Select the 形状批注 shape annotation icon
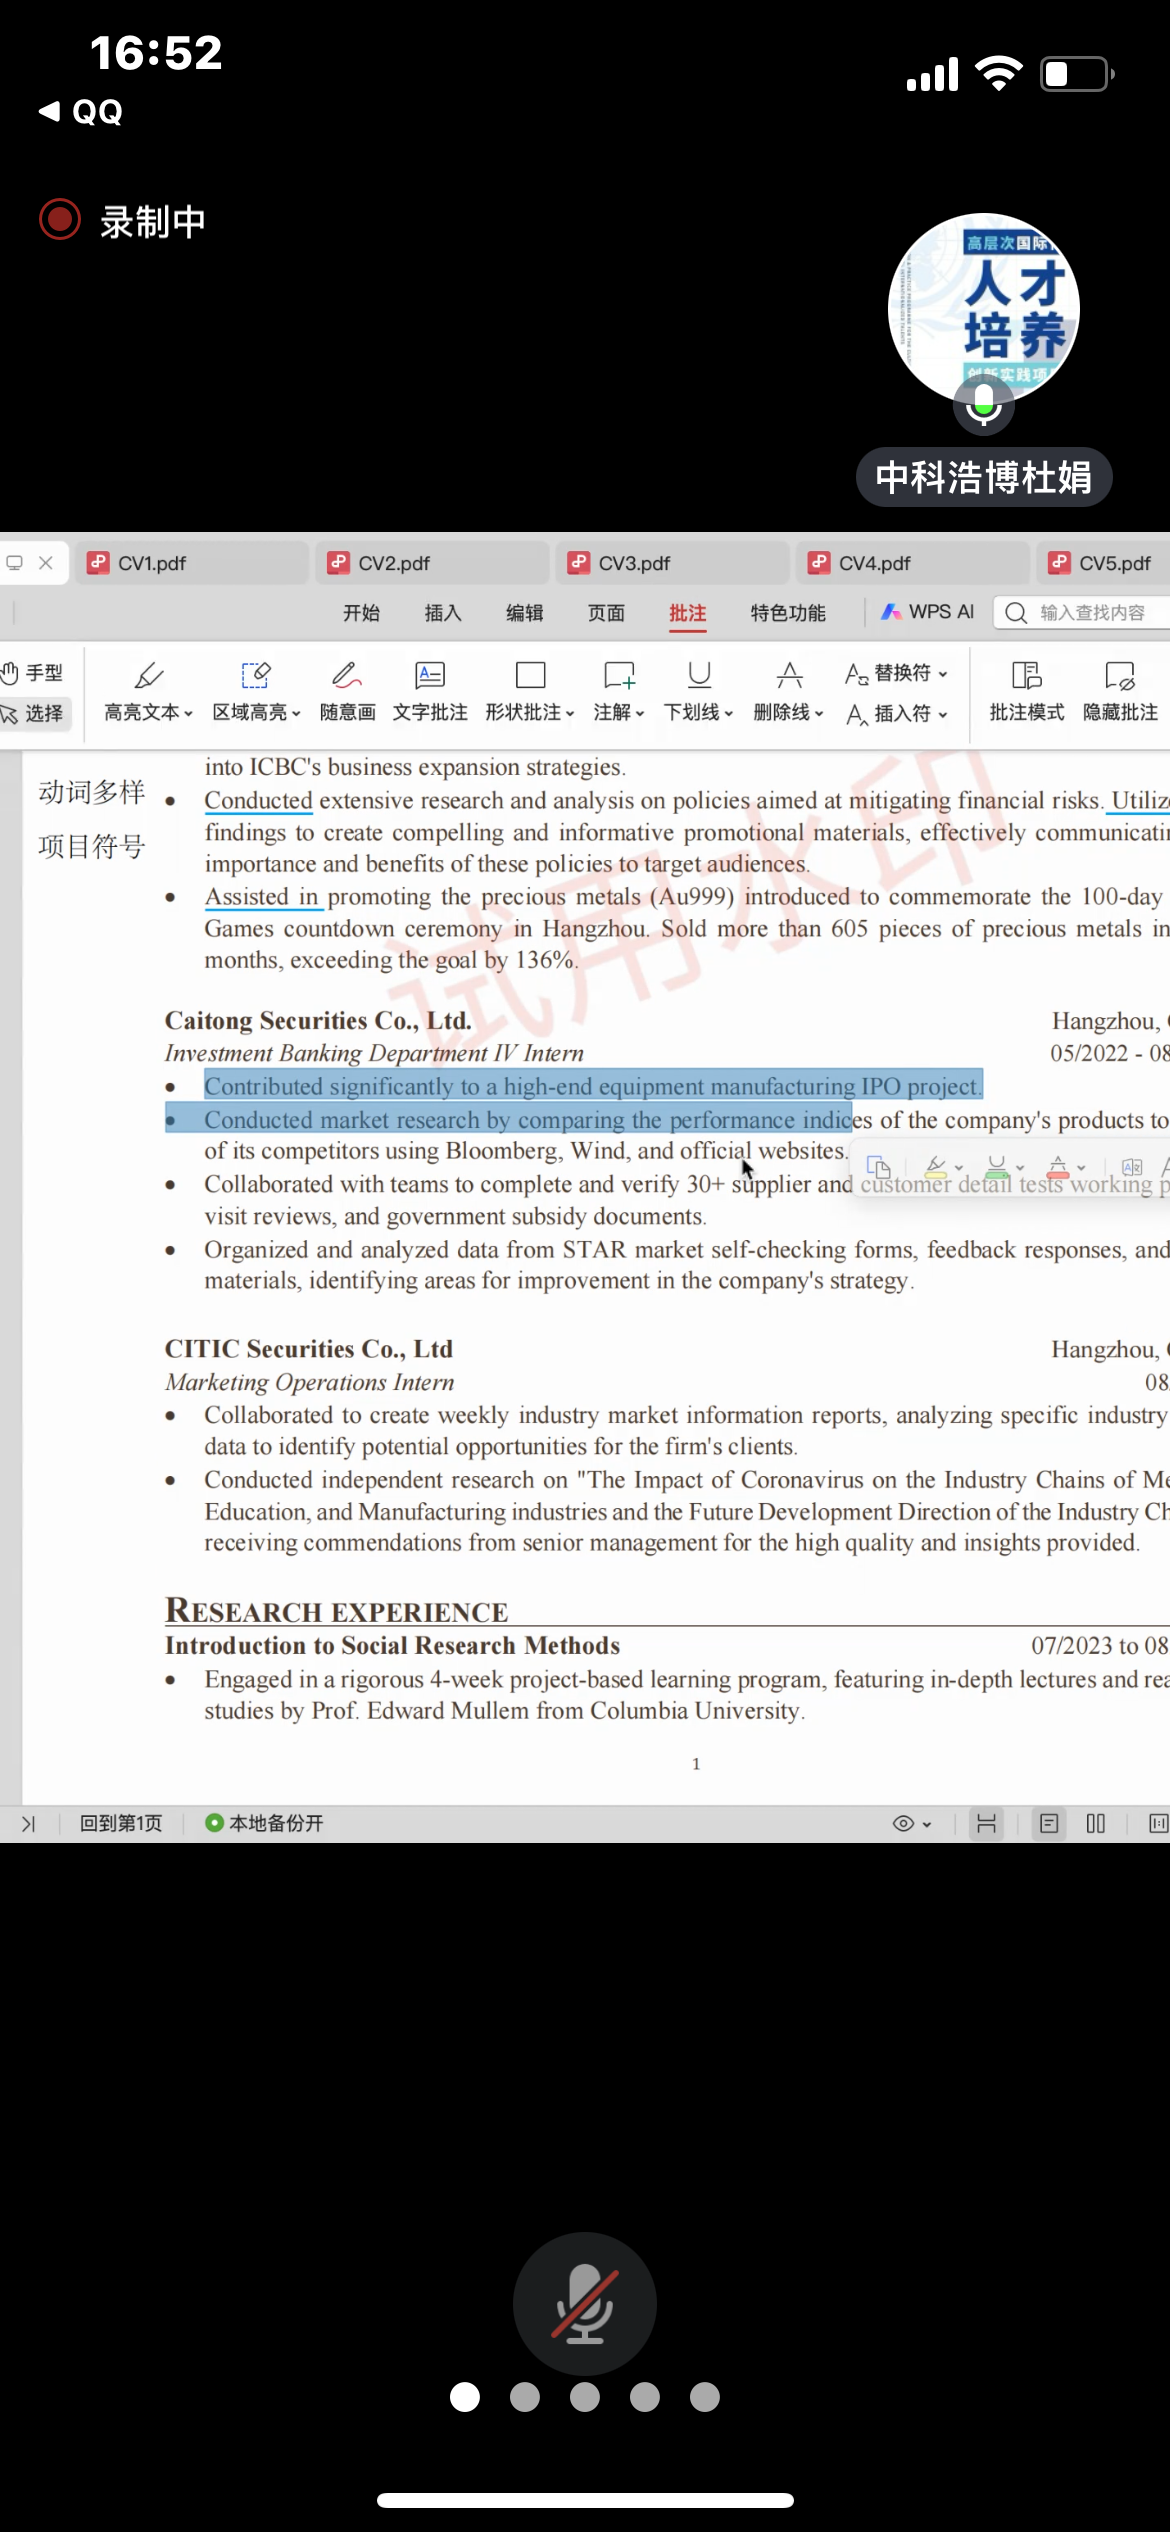Image resolution: width=1170 pixels, height=2532 pixels. pos(530,676)
